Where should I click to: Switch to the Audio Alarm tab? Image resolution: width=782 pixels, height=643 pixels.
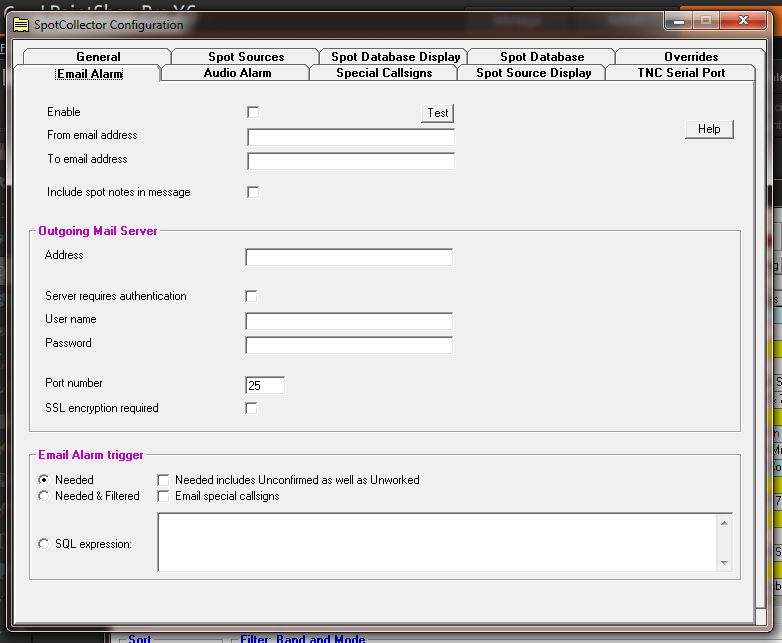point(237,73)
